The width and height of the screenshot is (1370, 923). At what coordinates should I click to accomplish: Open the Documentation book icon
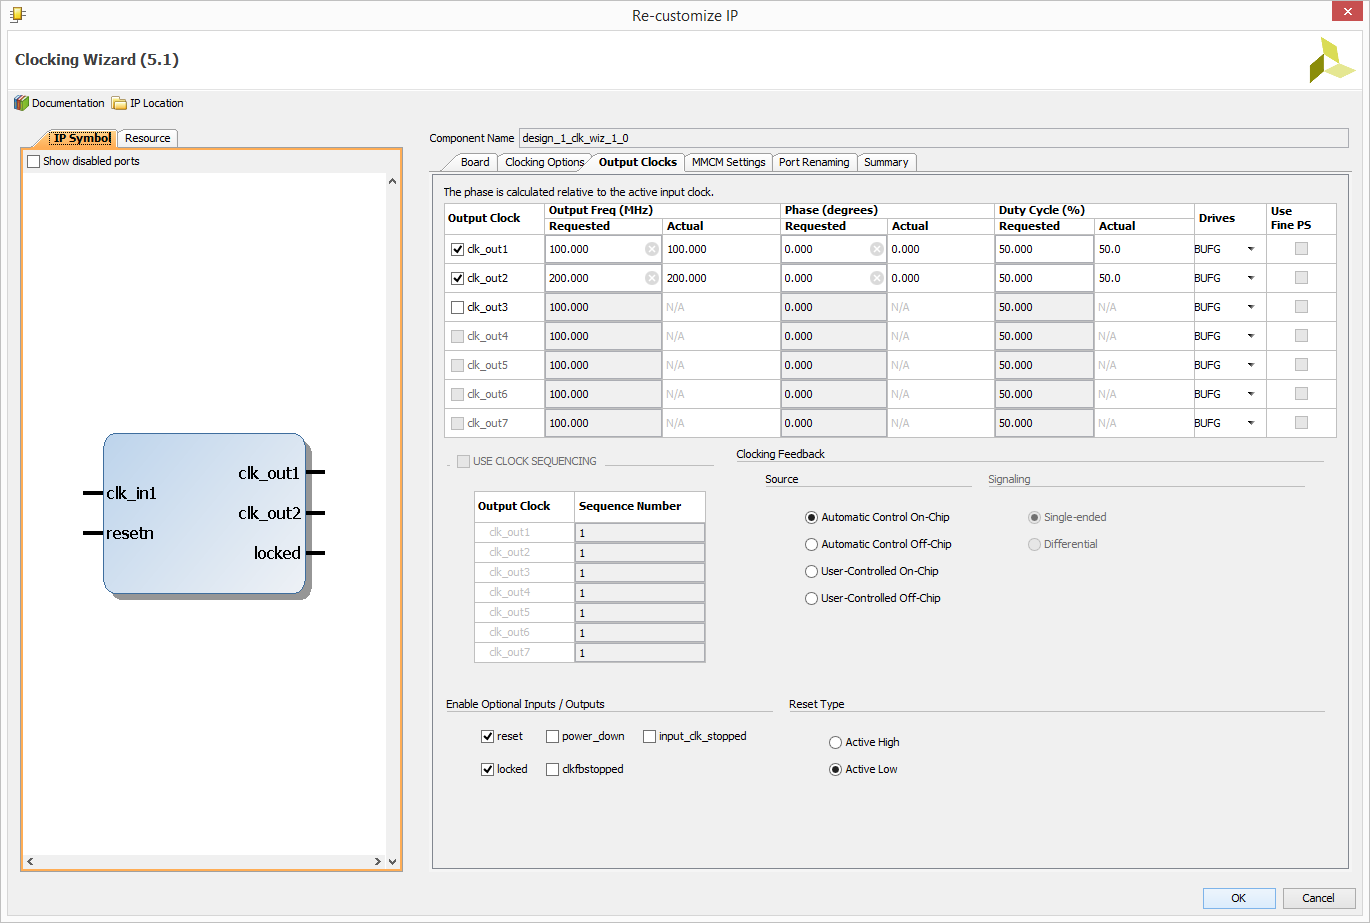(x=21, y=103)
